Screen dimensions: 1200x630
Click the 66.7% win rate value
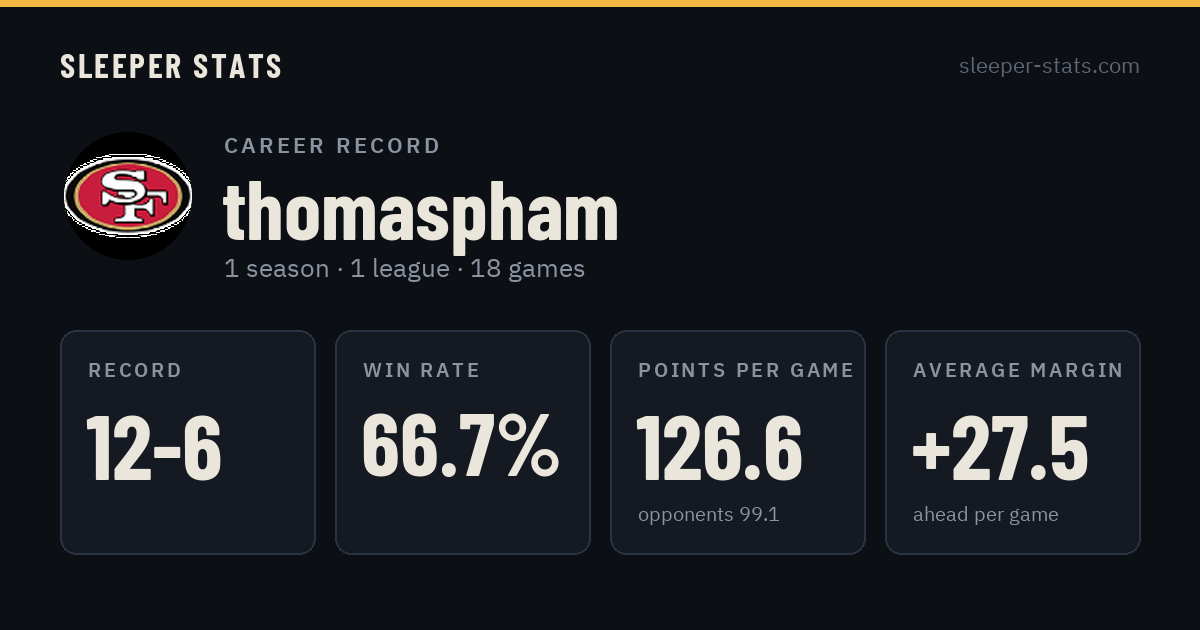click(460, 446)
